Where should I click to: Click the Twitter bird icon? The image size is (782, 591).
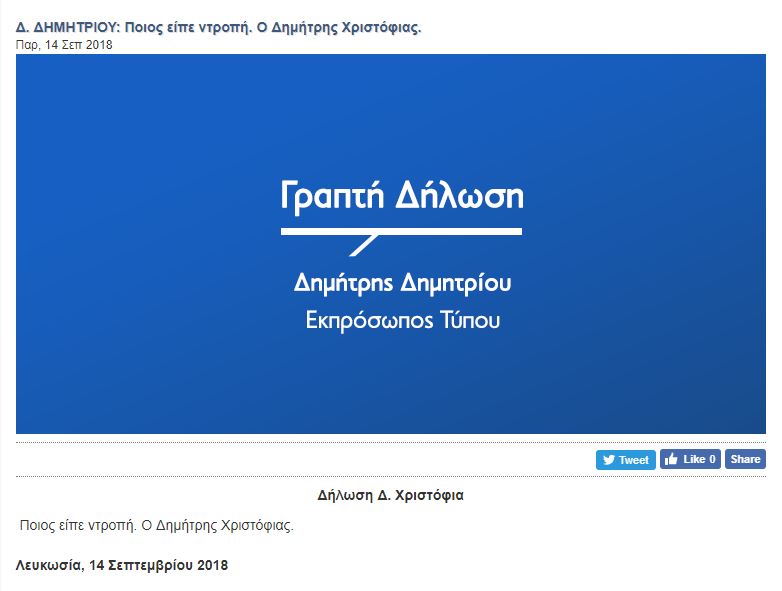608,460
